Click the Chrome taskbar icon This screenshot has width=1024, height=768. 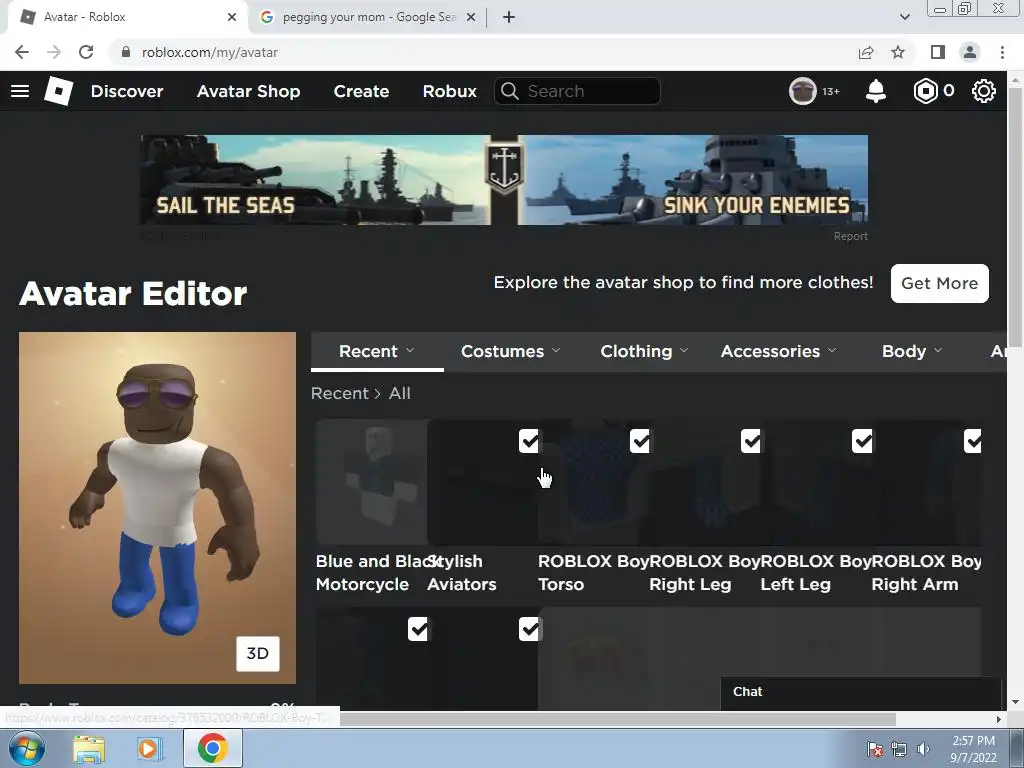(x=212, y=748)
